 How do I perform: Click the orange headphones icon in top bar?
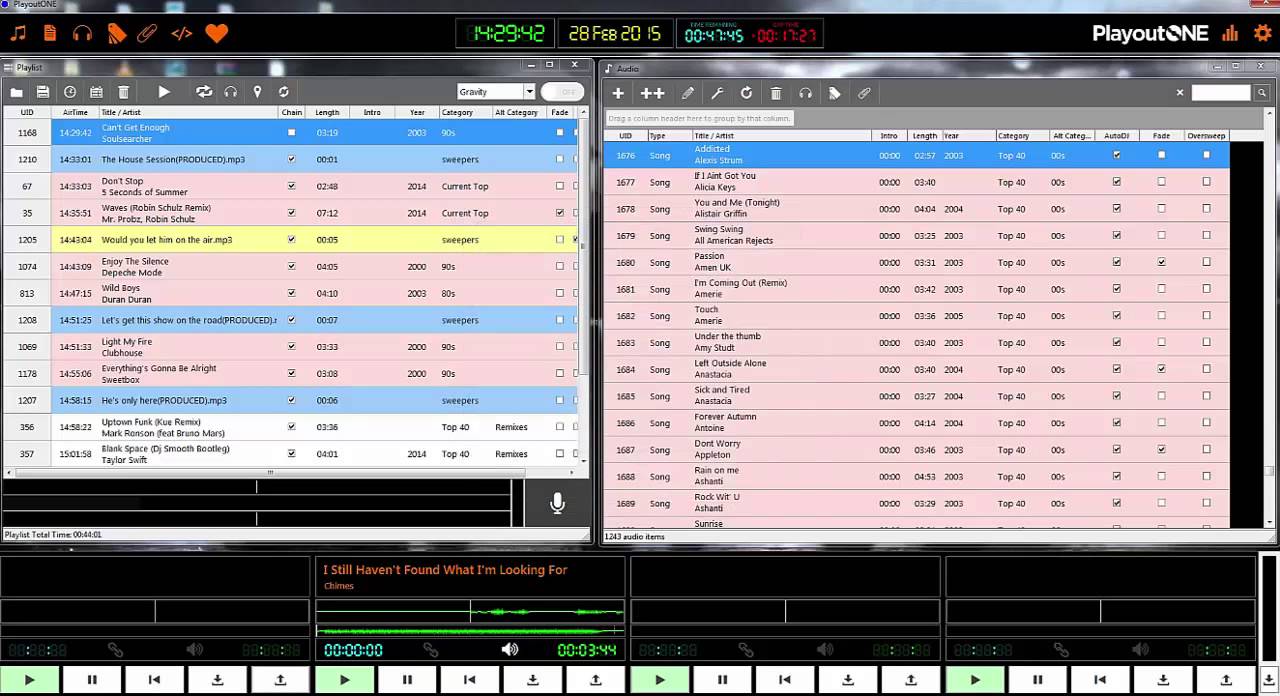coord(83,33)
